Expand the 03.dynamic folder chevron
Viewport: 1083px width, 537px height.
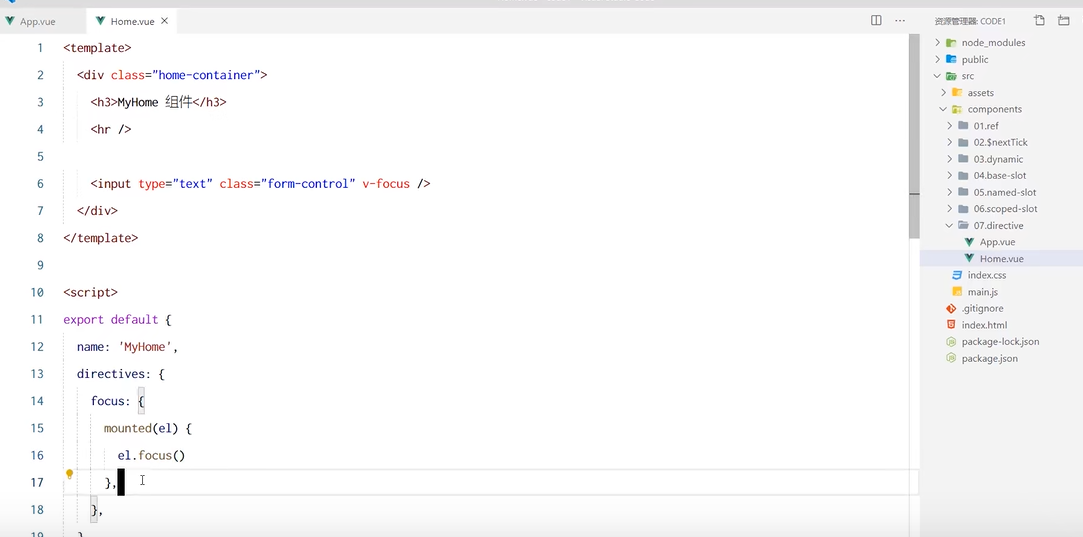[x=950, y=158]
